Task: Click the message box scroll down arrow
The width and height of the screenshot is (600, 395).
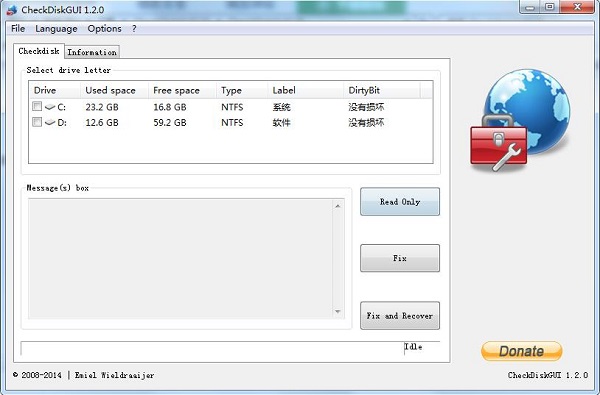Action: point(338,312)
